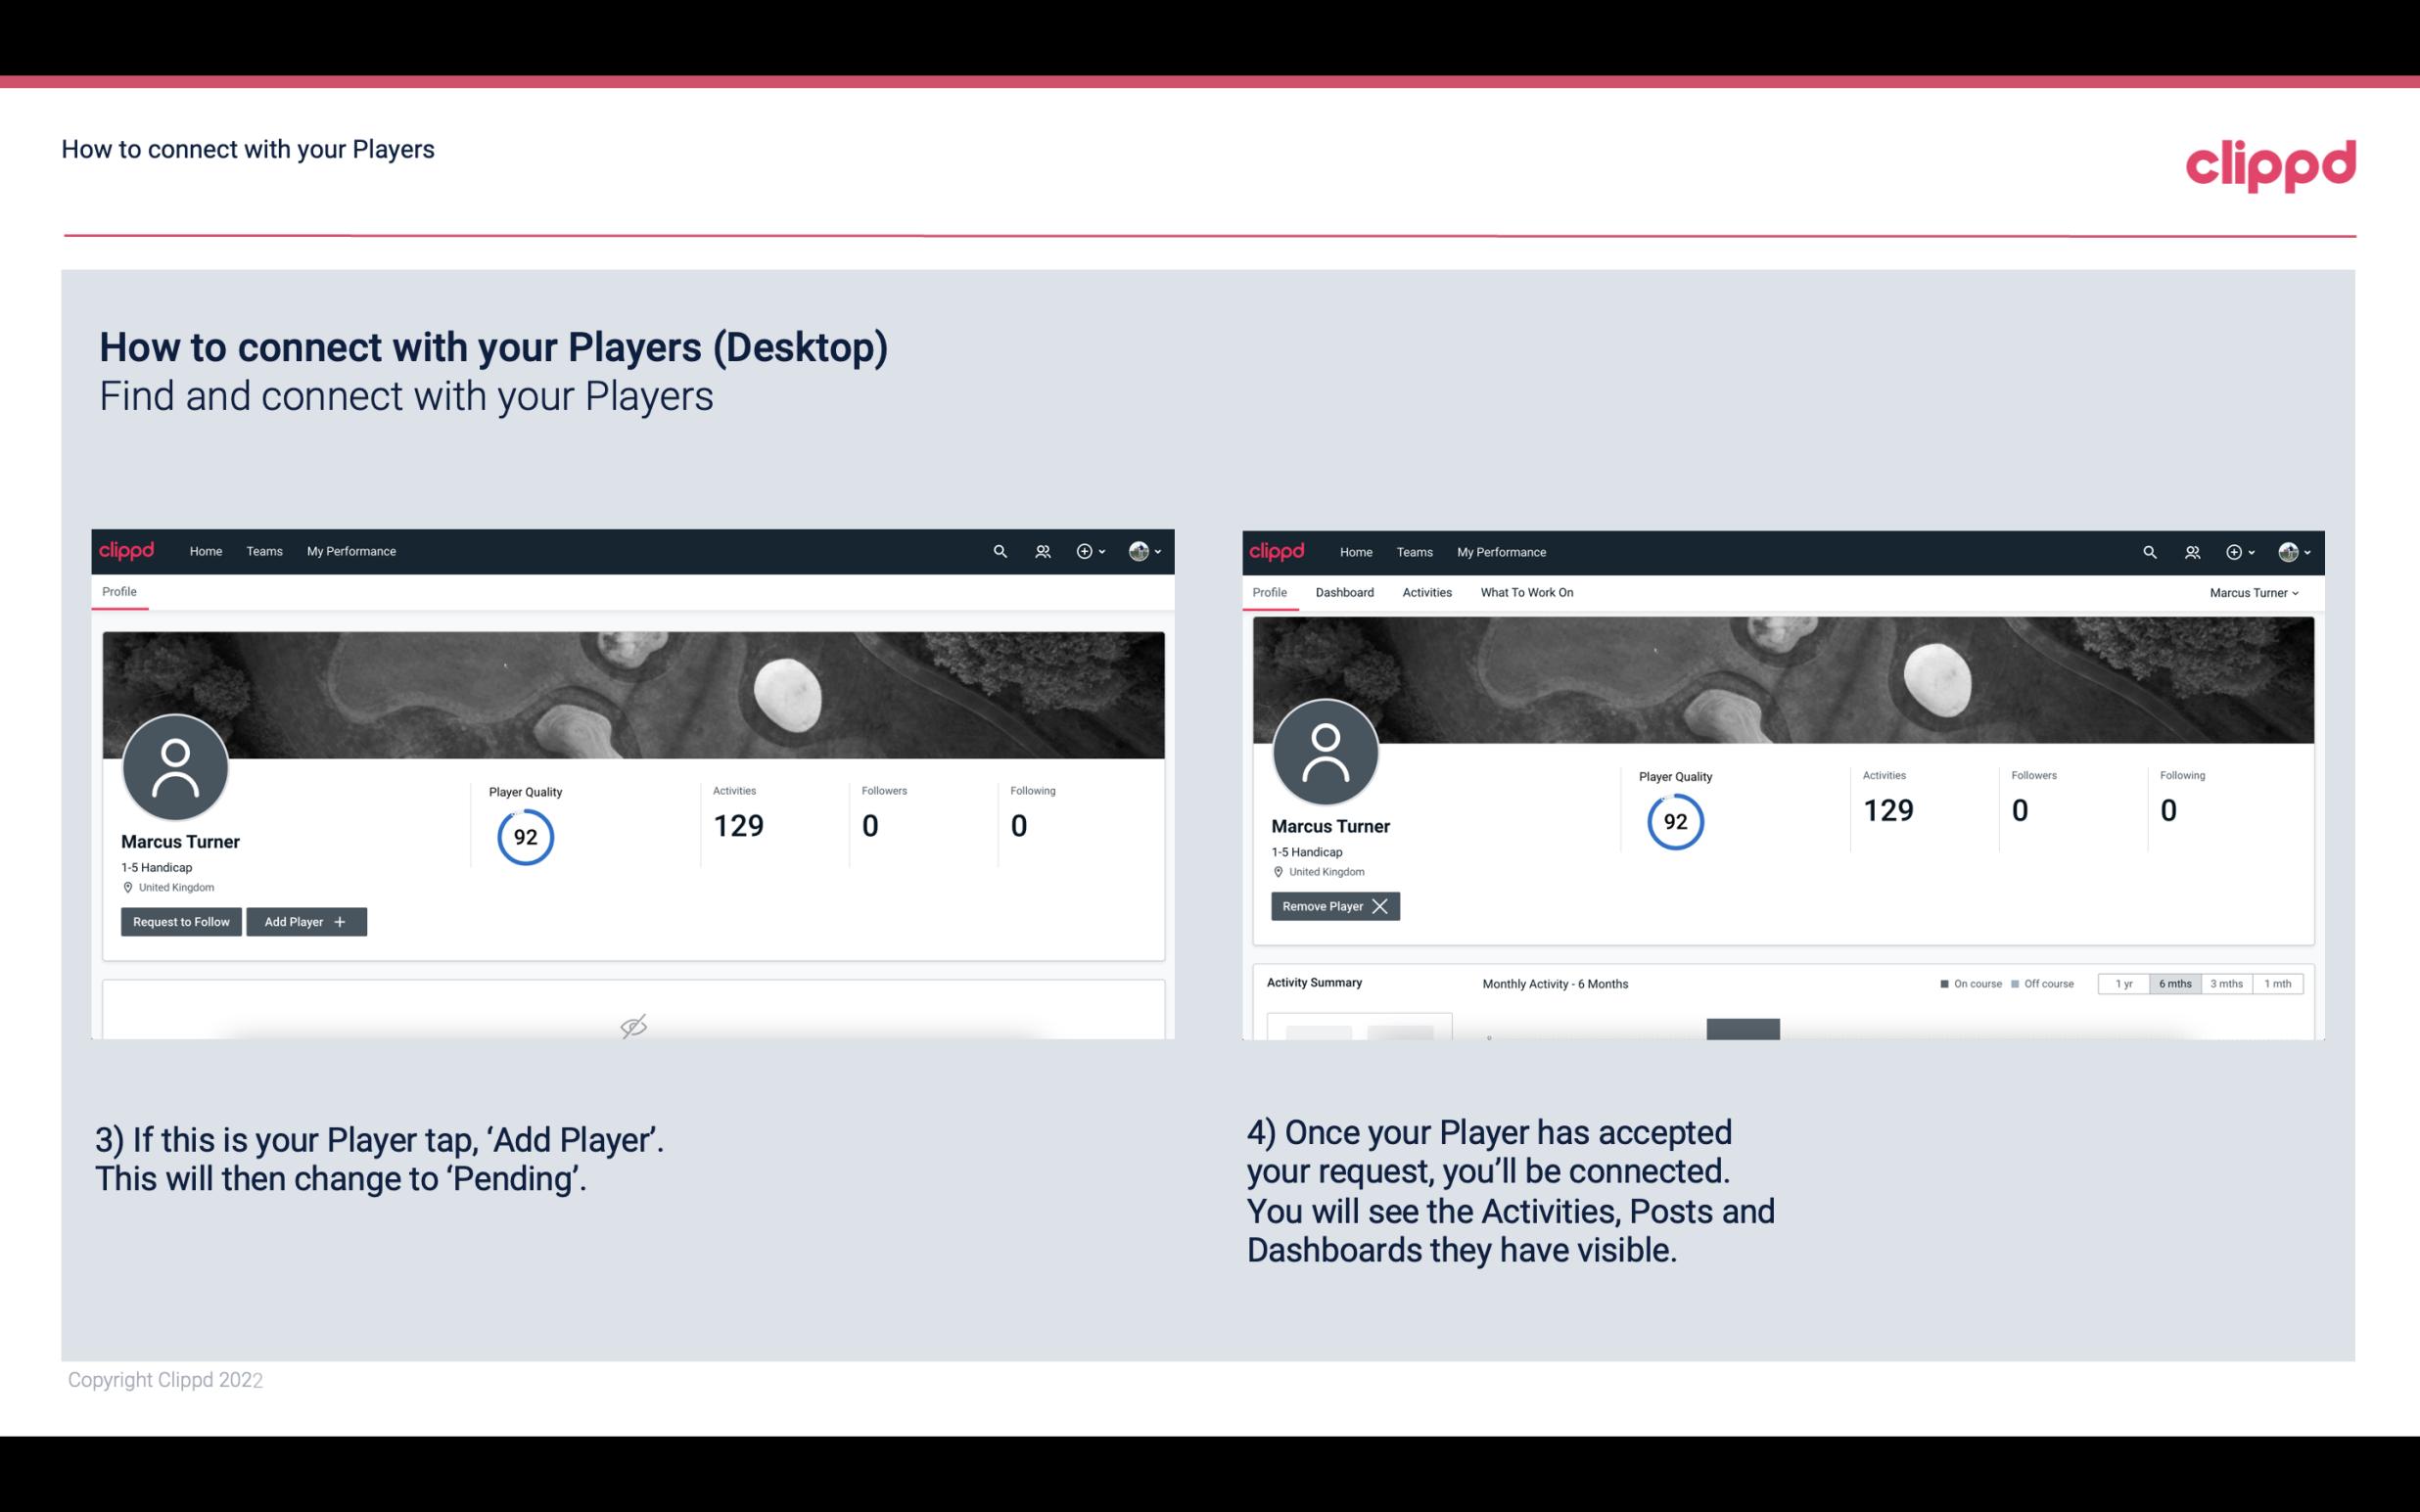Click the Add Player button
The image size is (2420, 1512).
(x=304, y=920)
